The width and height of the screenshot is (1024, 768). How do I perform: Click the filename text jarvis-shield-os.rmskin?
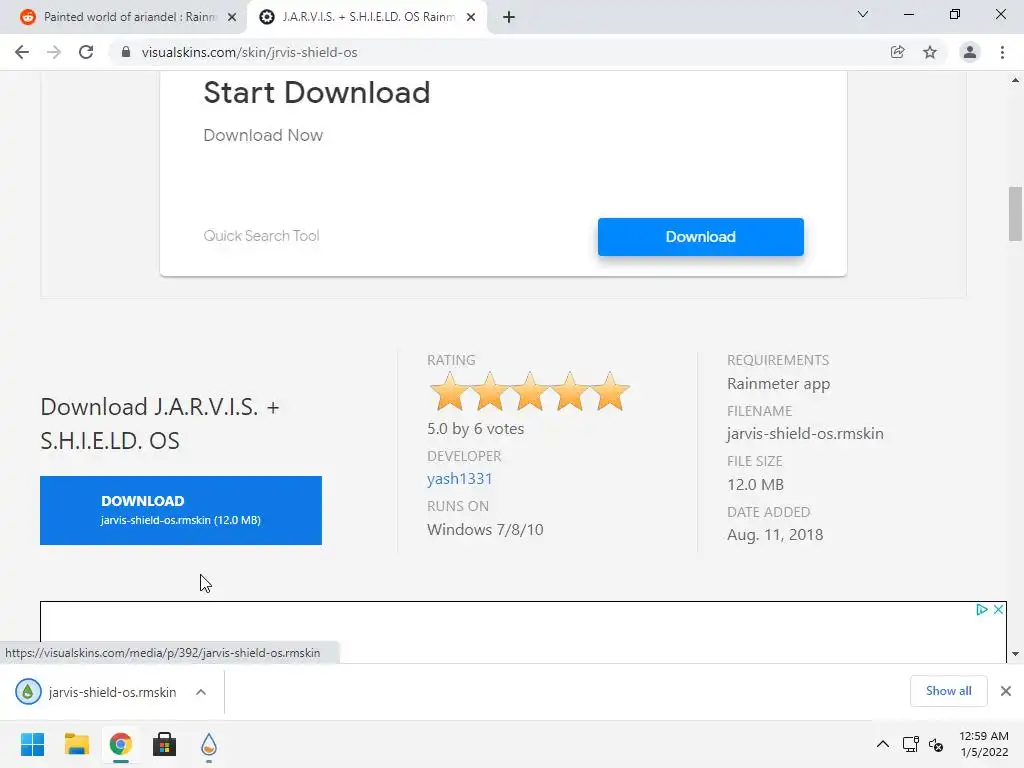pyautogui.click(x=805, y=434)
